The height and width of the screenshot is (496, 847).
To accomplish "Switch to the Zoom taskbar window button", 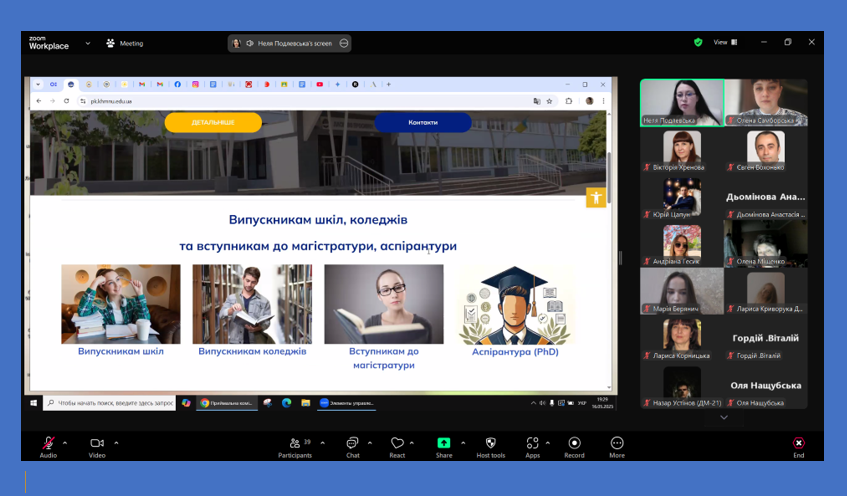I will 347,403.
